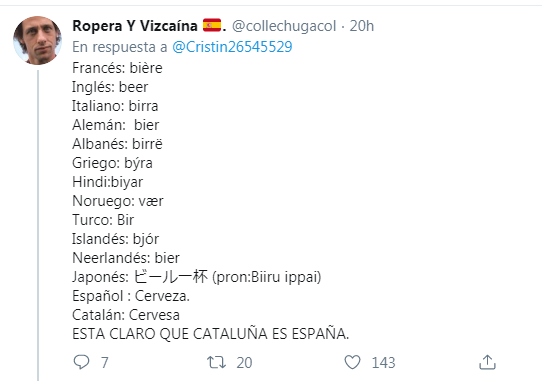
Task: Click the line 'ESTA CLARO QUE CATALUÑA ES ESPAÑA.'
Action: 211,334
